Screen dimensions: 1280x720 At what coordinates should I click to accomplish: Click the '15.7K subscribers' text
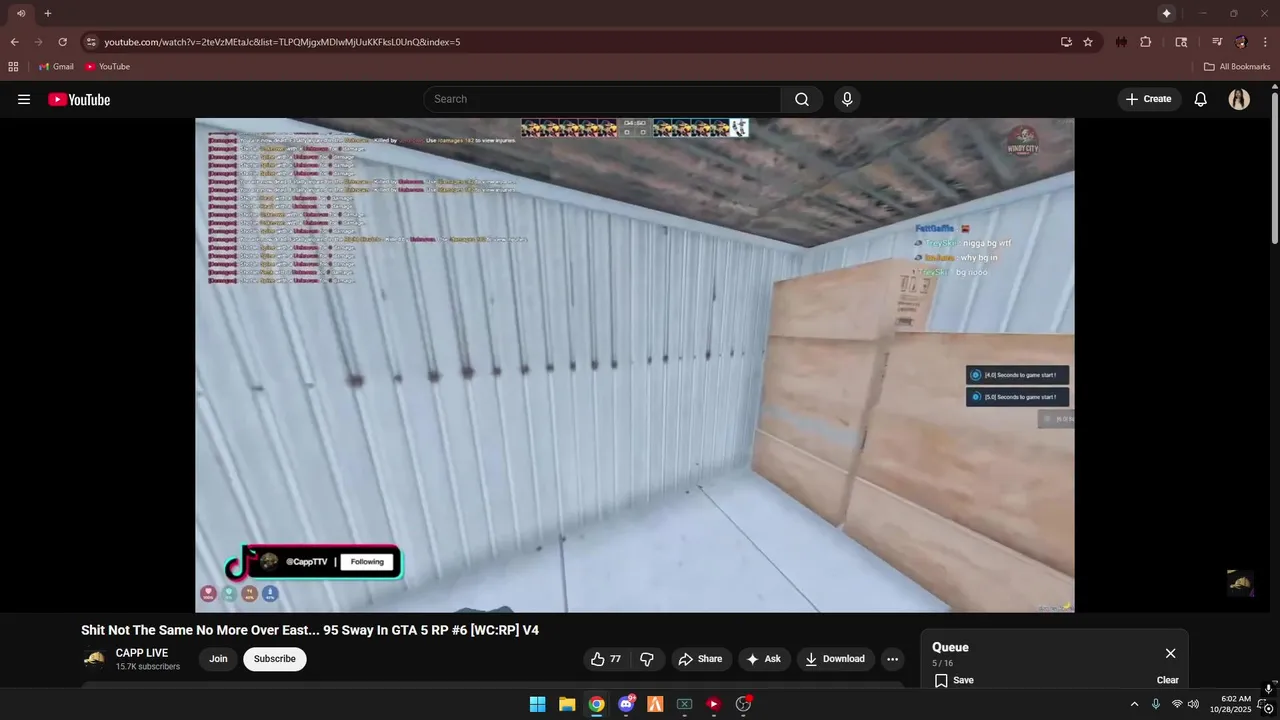tap(148, 667)
